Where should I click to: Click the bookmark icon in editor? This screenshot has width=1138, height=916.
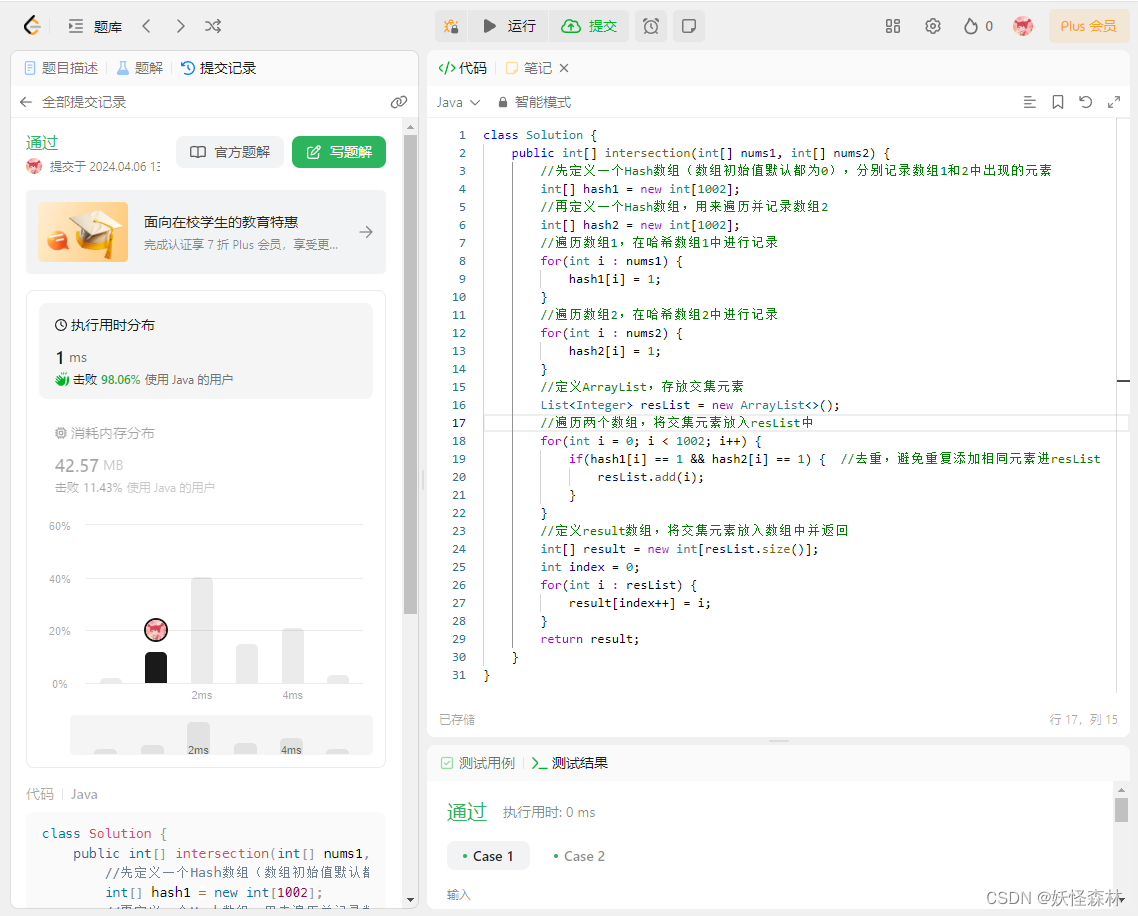pyautogui.click(x=1057, y=102)
